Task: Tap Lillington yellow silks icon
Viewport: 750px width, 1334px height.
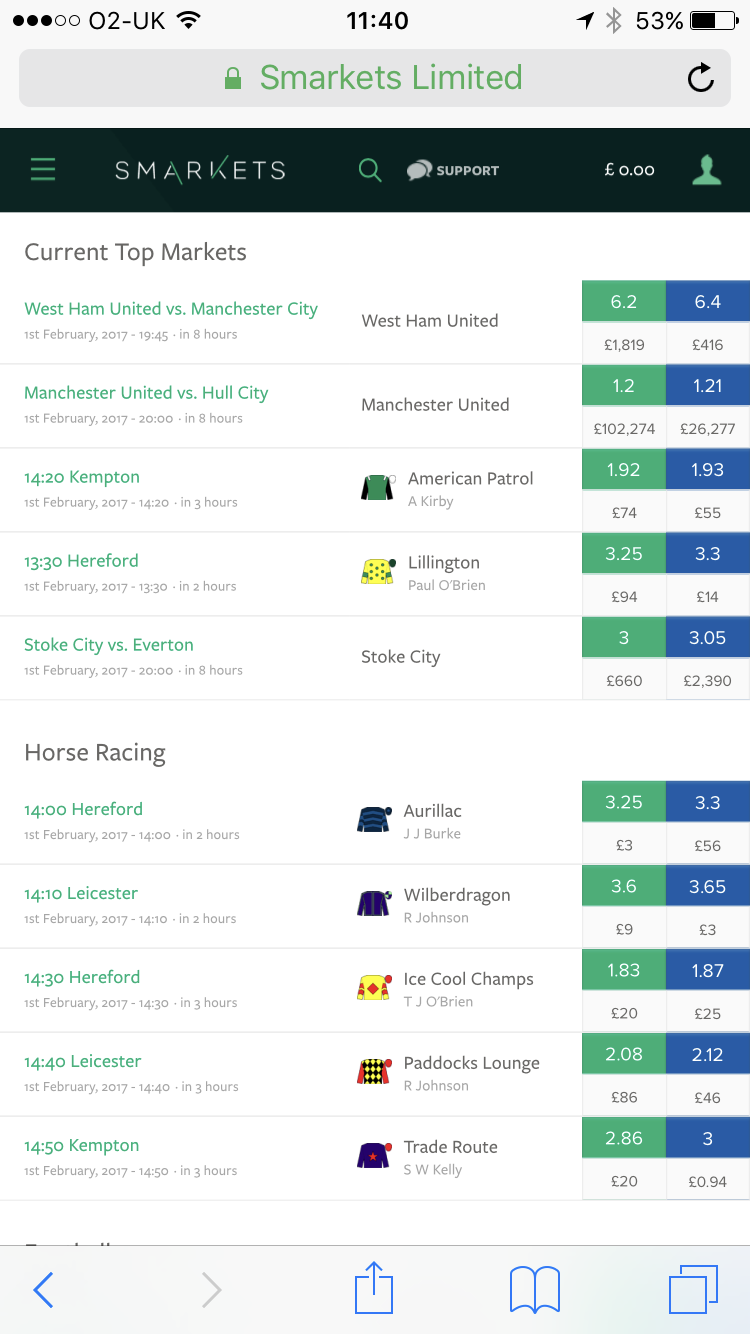Action: pyautogui.click(x=377, y=572)
